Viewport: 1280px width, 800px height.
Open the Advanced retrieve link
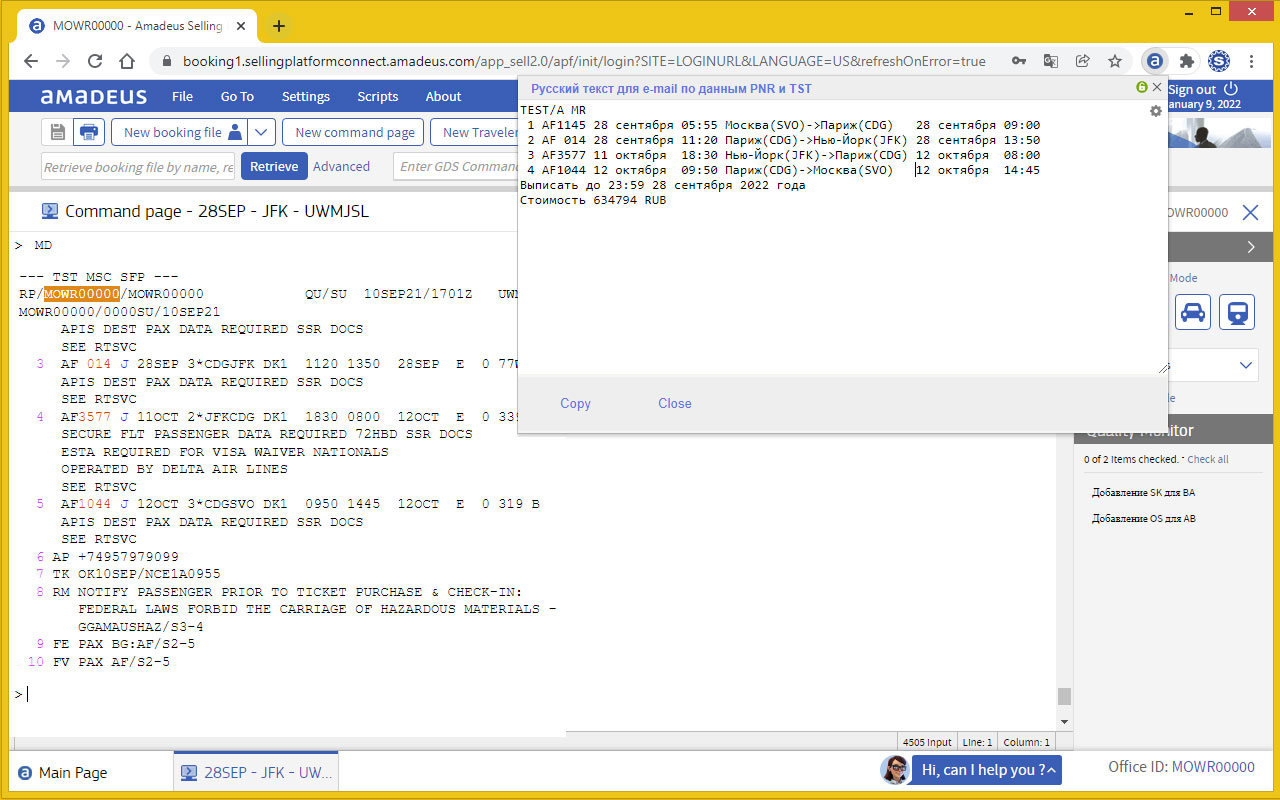coord(341,167)
